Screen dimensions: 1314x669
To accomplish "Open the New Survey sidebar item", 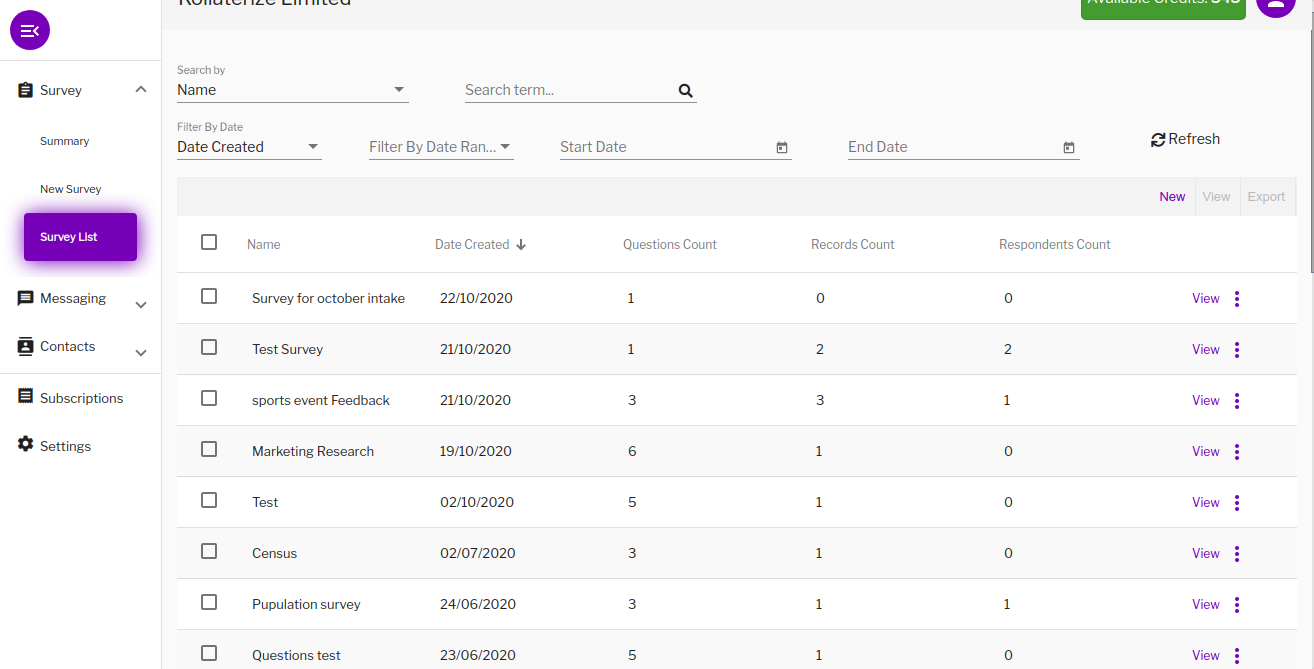I will [71, 189].
